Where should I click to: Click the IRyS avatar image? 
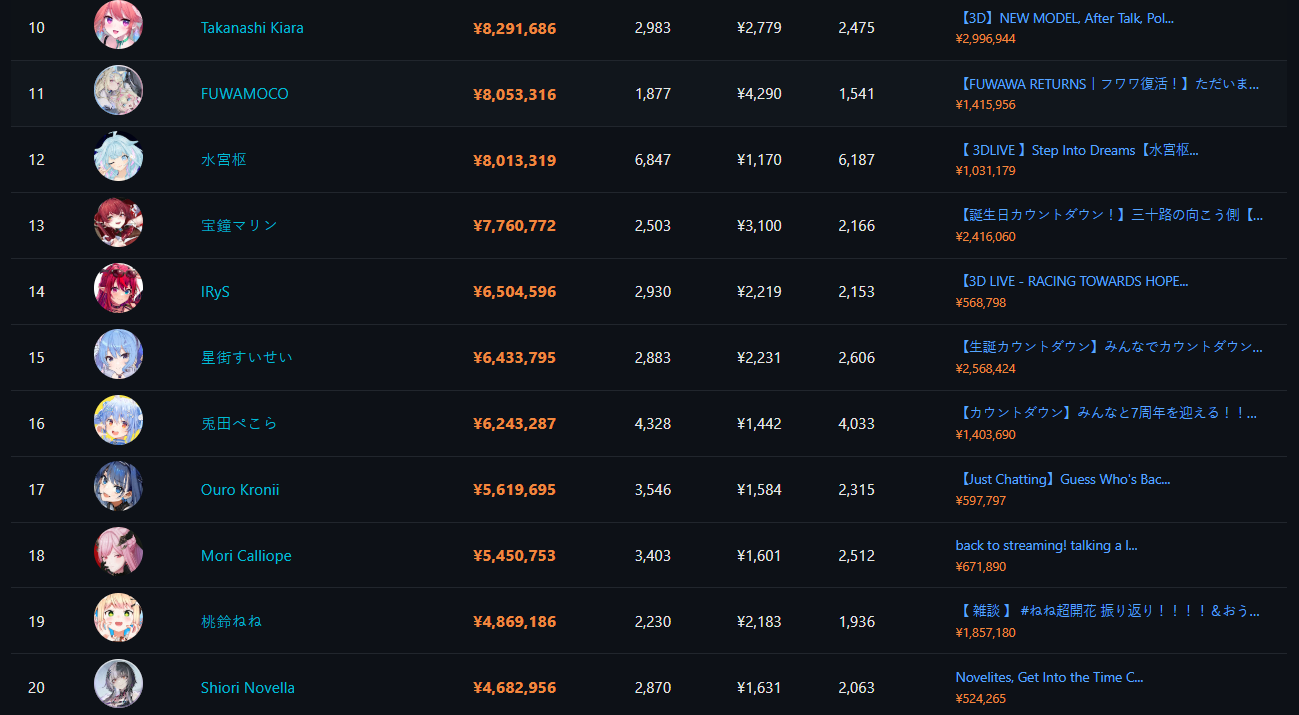tap(118, 289)
